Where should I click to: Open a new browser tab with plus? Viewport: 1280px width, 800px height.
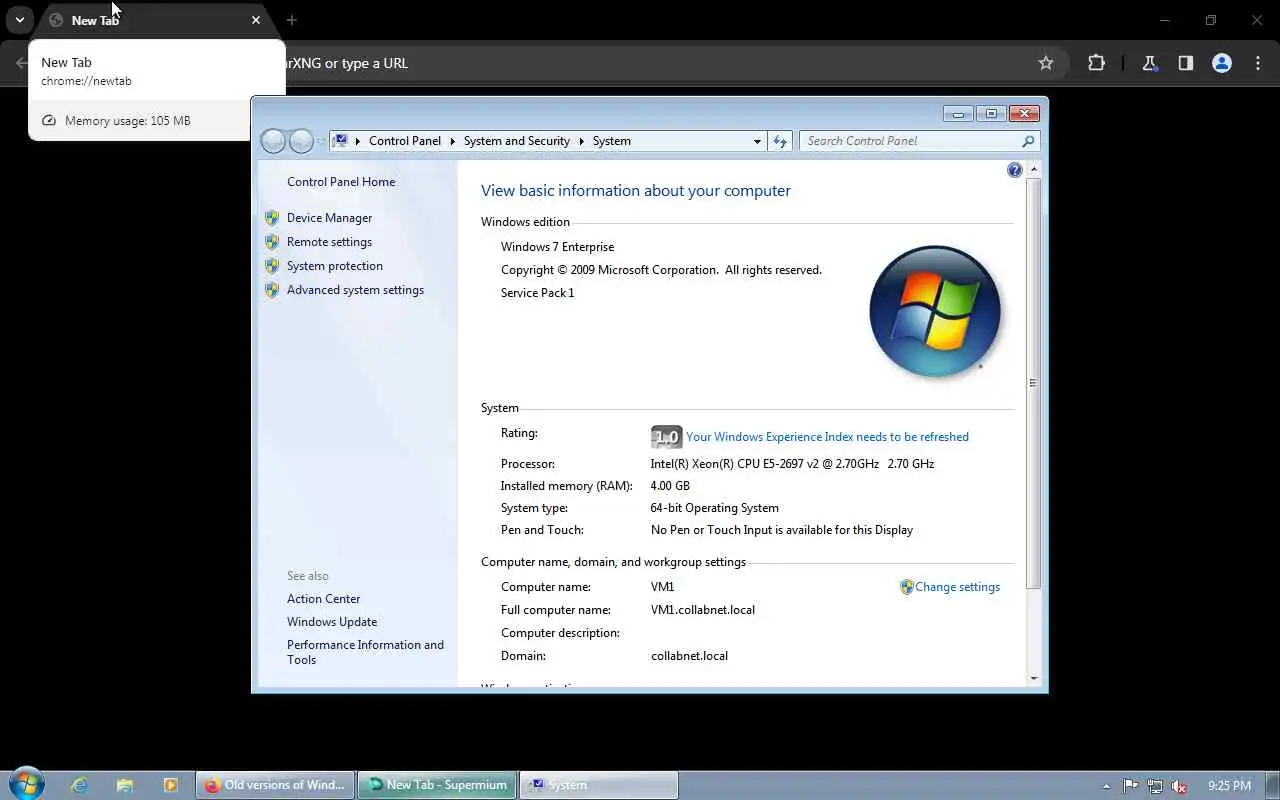292,20
